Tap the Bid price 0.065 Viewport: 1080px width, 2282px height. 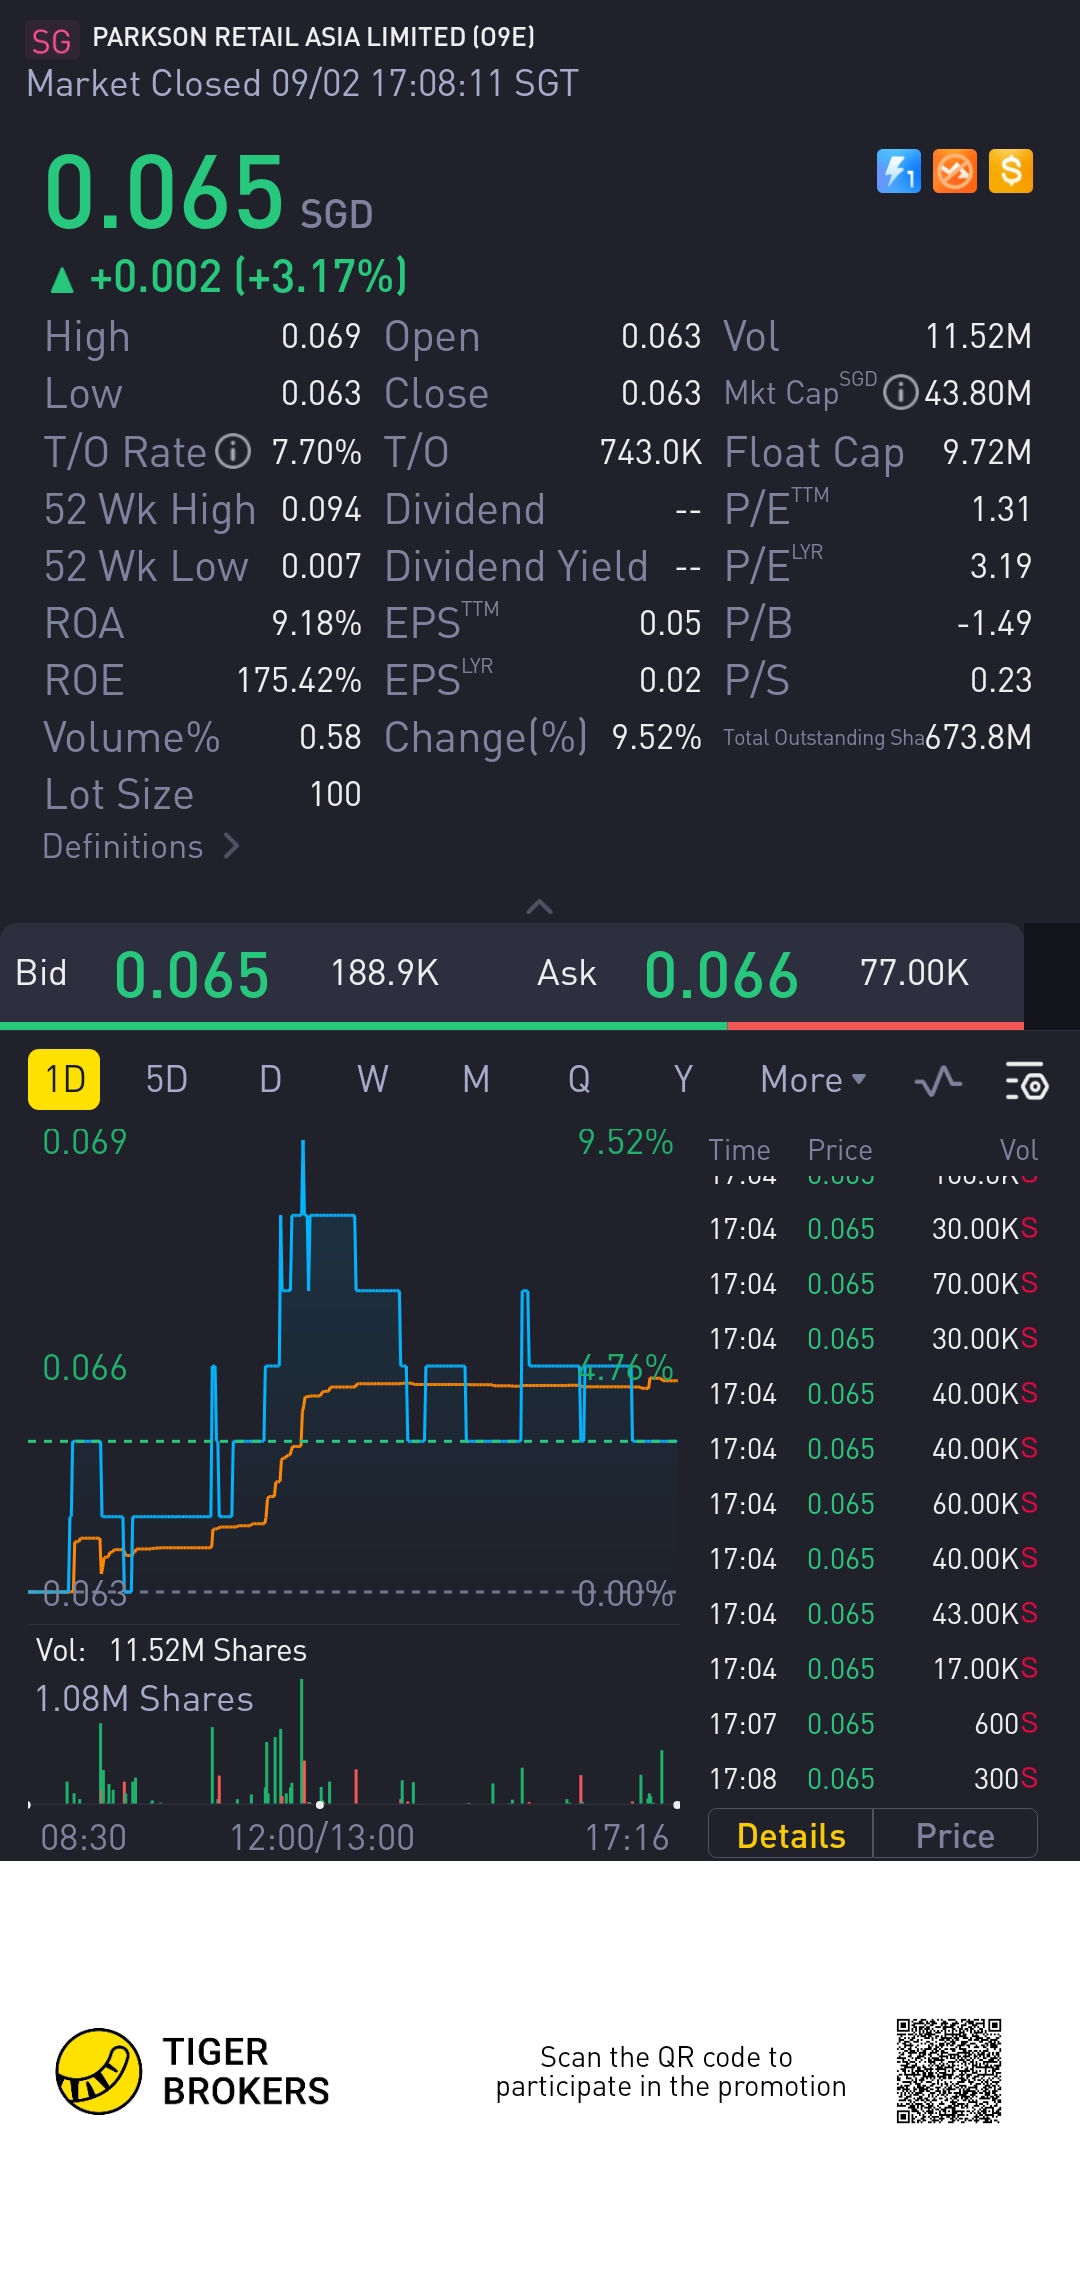click(x=191, y=974)
